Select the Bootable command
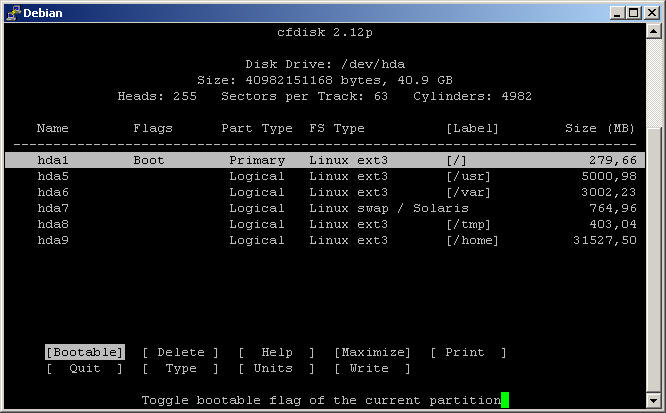This screenshot has width=666, height=413. [x=85, y=352]
